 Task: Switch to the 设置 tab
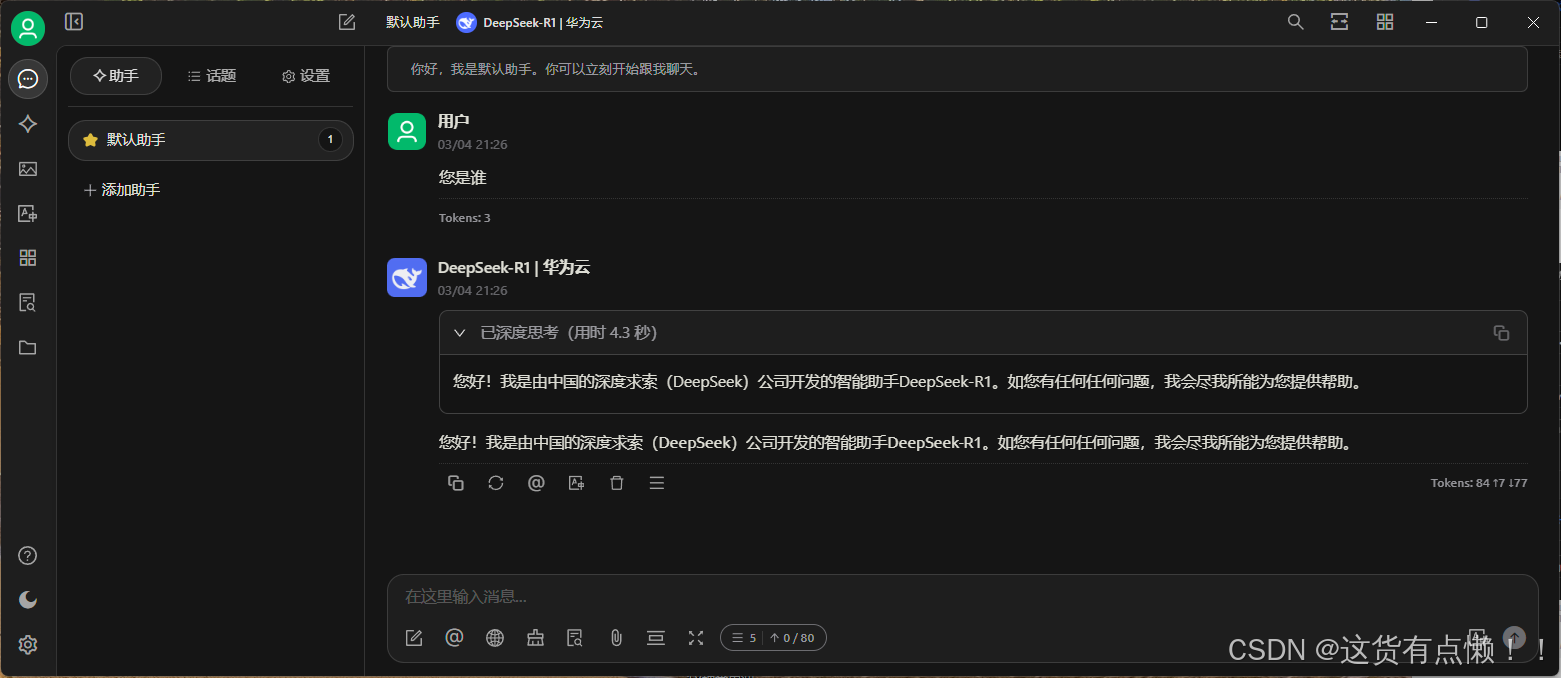[x=306, y=76]
